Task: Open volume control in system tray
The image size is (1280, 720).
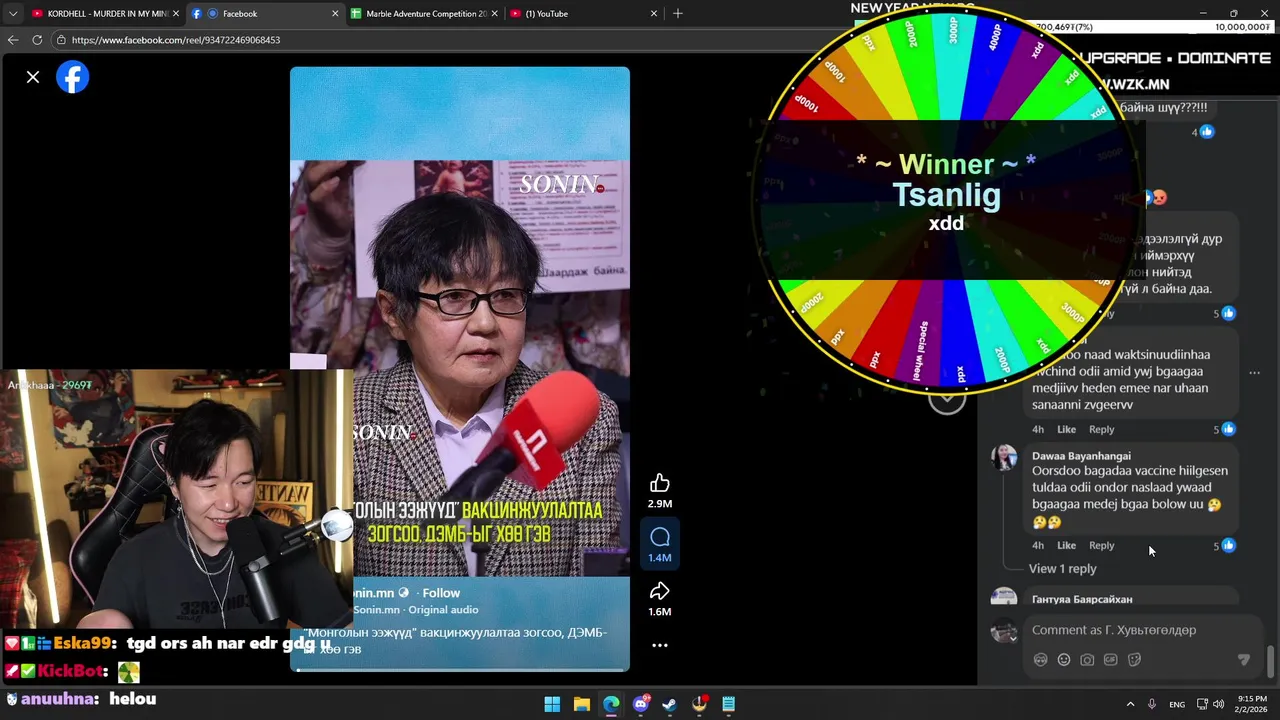Action: point(1219,704)
